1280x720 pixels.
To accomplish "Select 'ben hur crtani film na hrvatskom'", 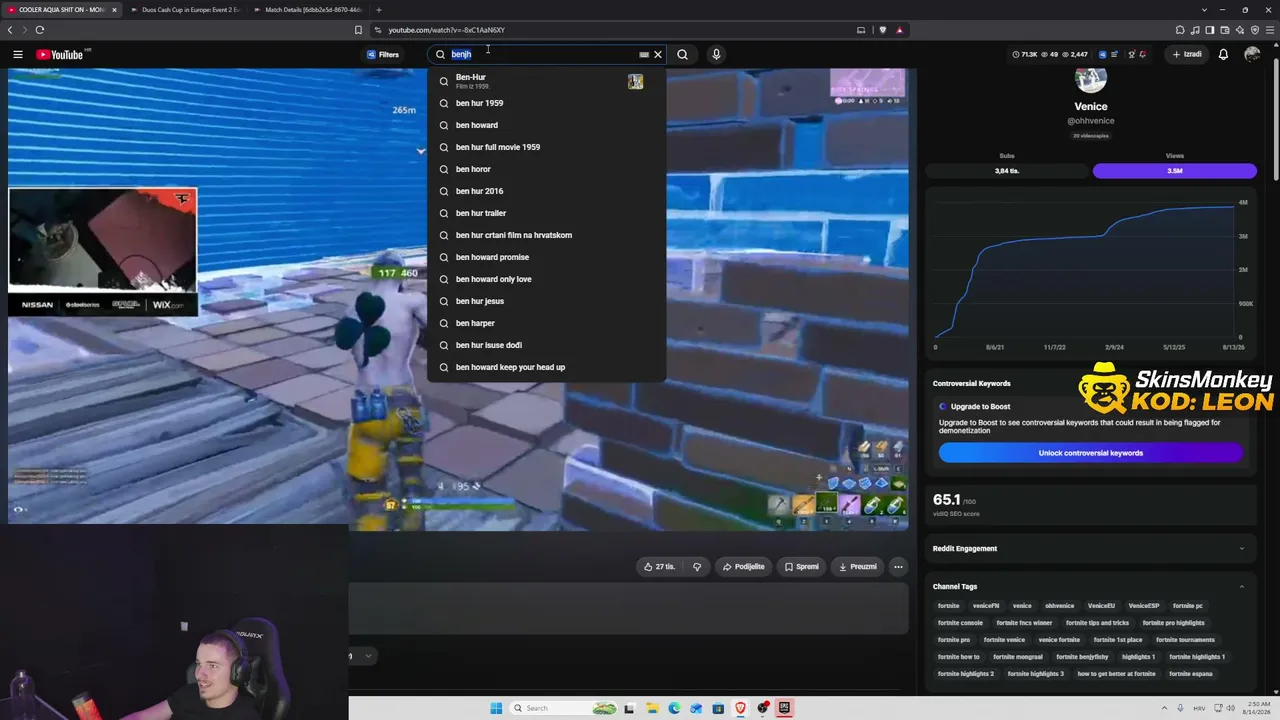I will [546, 235].
